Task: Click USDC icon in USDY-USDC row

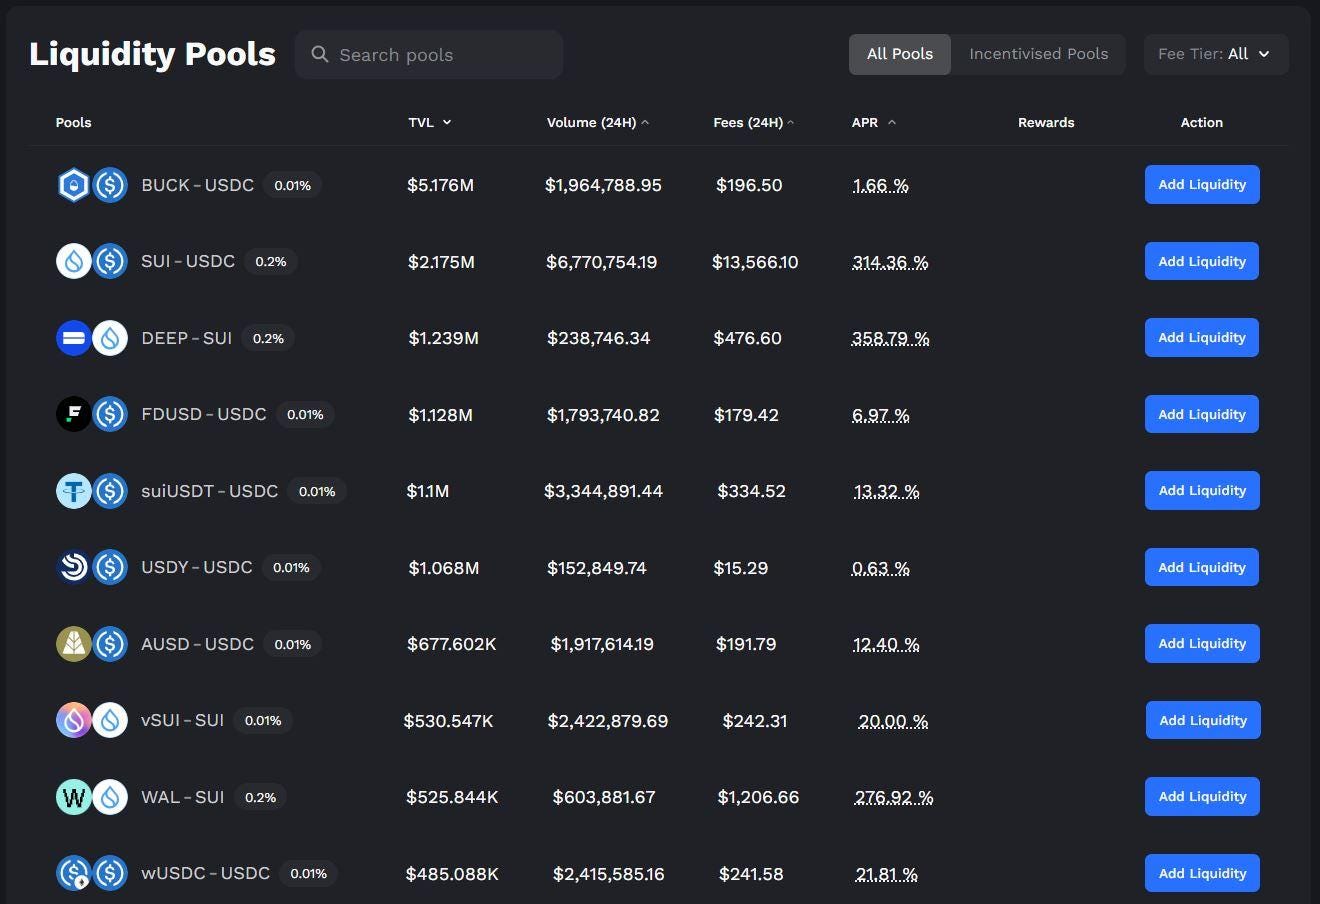Action: tap(110, 567)
